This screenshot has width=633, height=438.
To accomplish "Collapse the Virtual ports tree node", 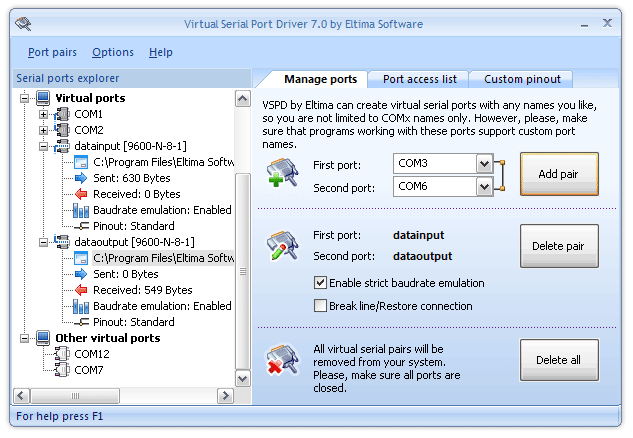I will 25,98.
